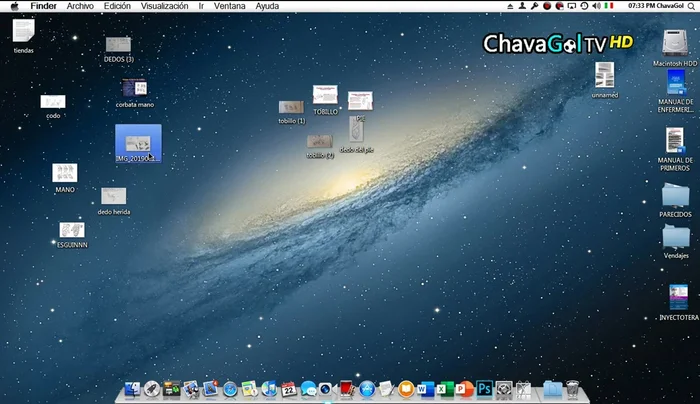This screenshot has height=404, width=700.
Task: Click the AirPlay display menu icon
Action: (572, 6)
